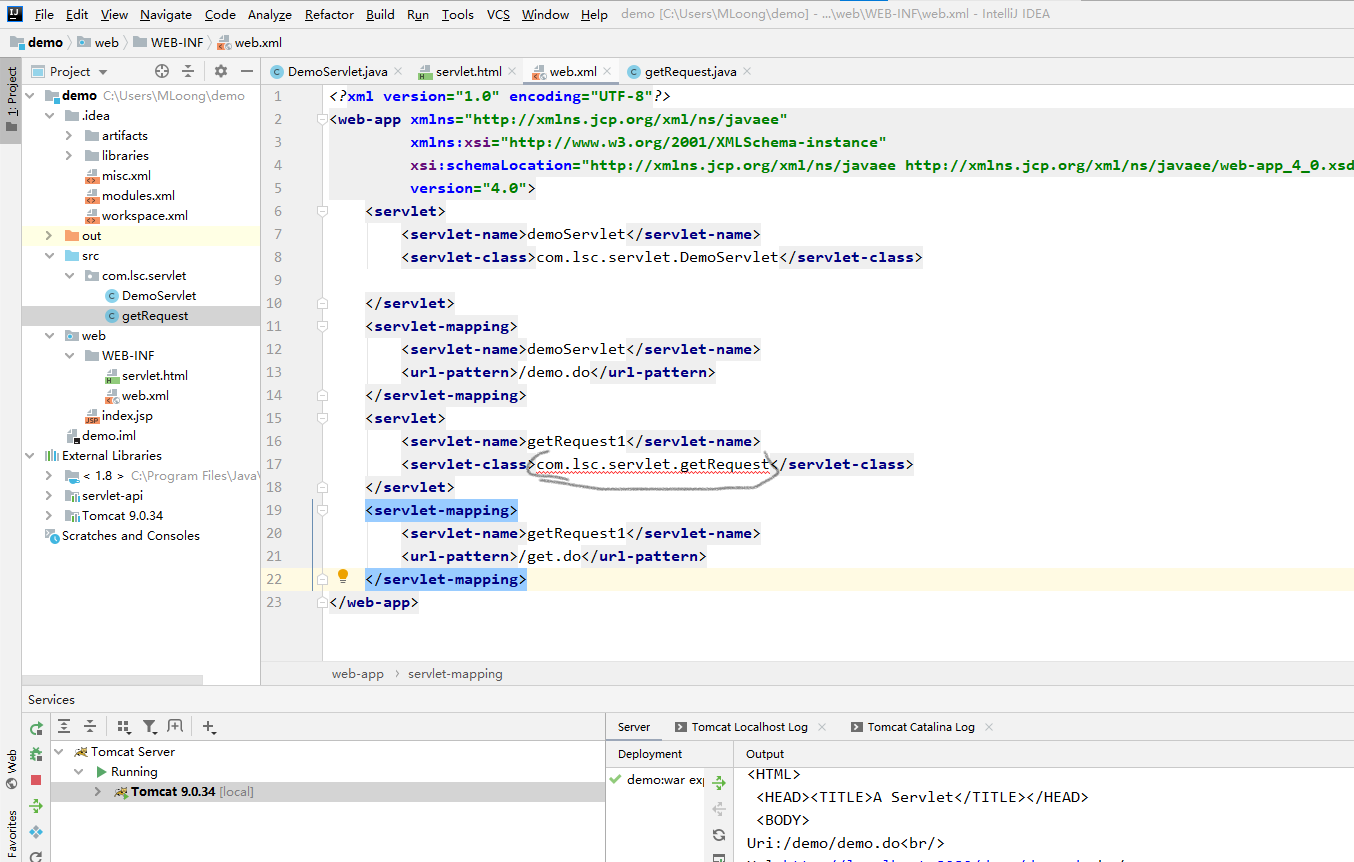Select the Server tab in Services

(634, 727)
